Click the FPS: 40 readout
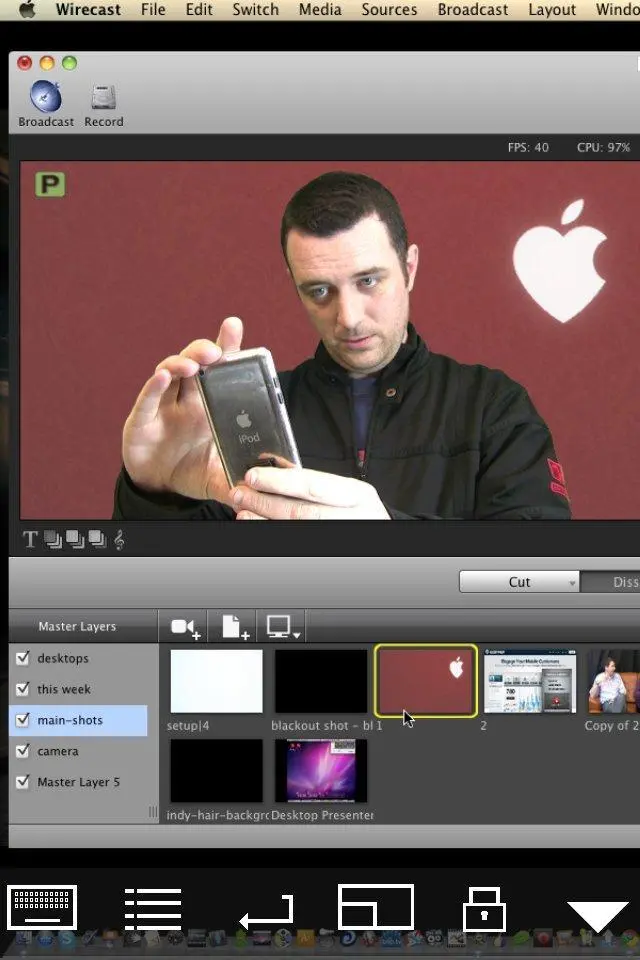The height and width of the screenshot is (960, 640). pos(528,148)
